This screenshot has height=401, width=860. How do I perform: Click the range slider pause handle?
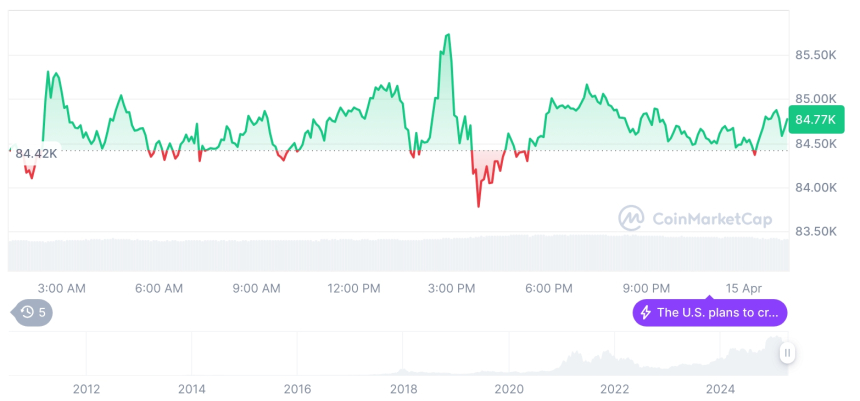point(788,352)
